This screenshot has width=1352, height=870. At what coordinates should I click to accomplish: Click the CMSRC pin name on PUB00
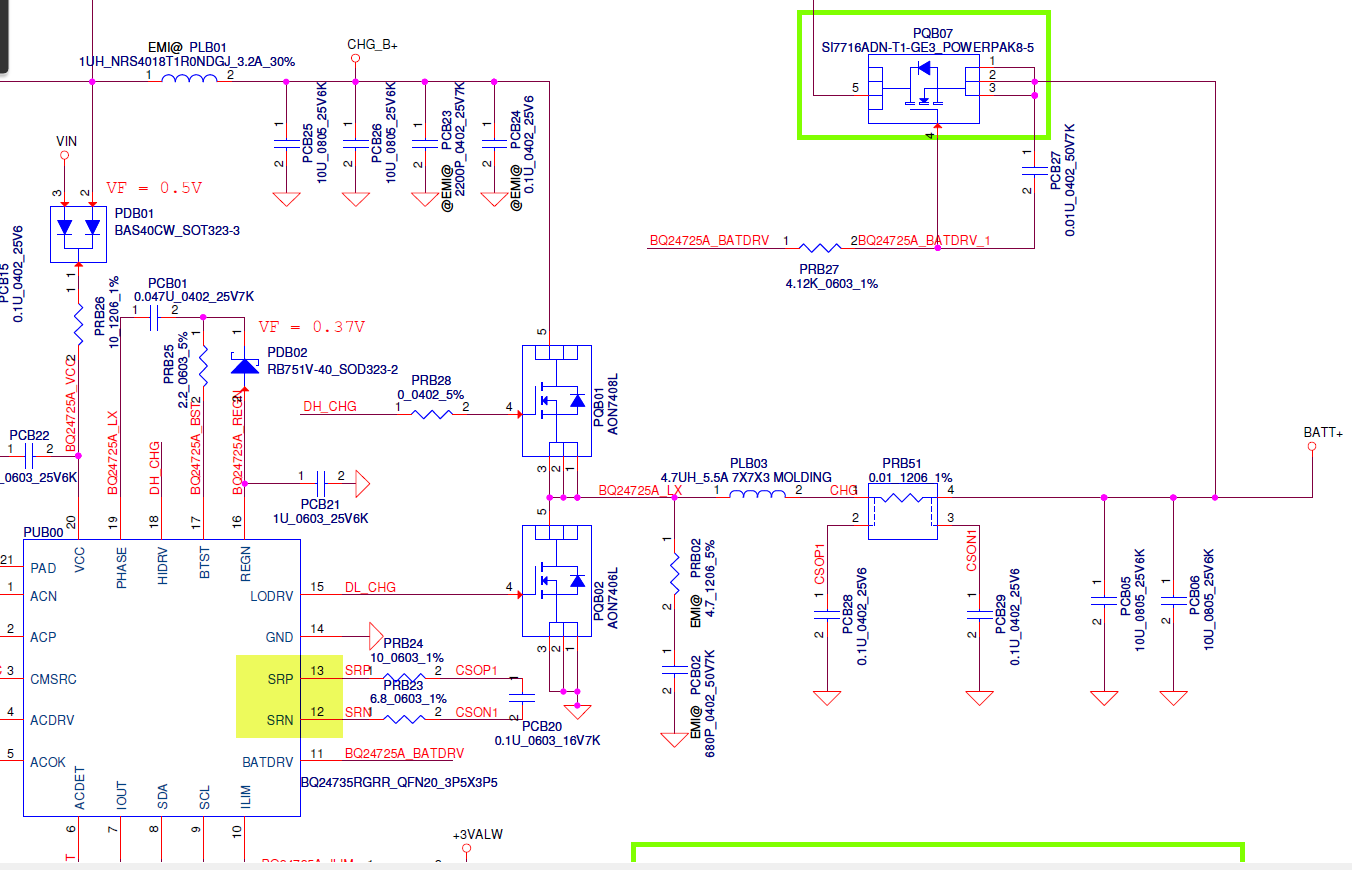(54, 679)
